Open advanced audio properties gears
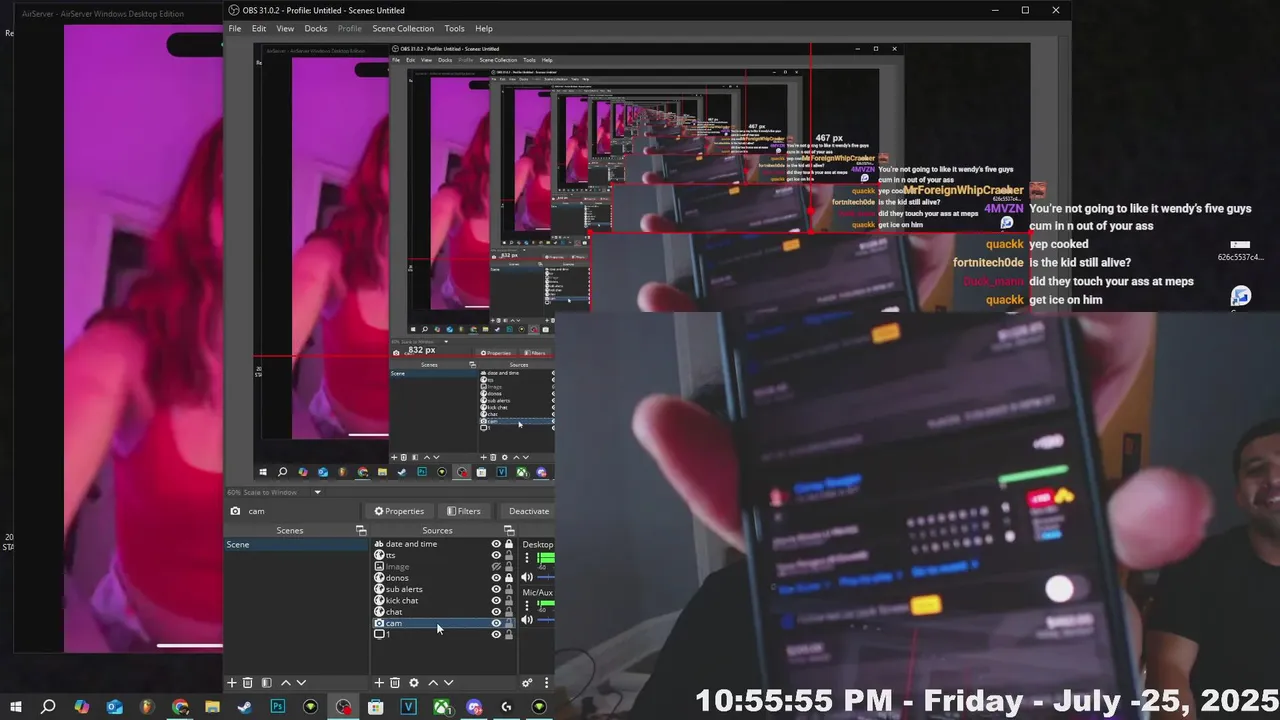 [527, 683]
